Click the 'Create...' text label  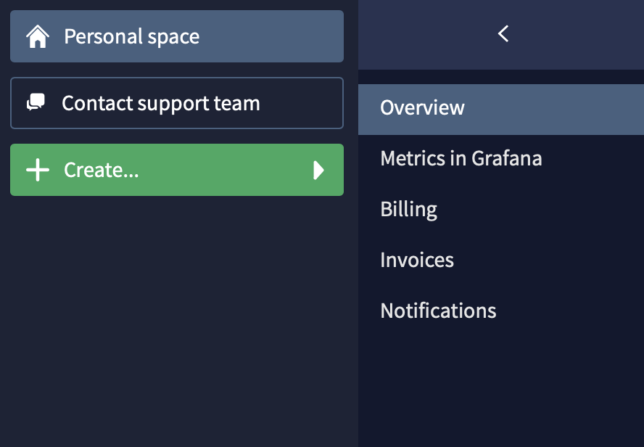point(101,170)
